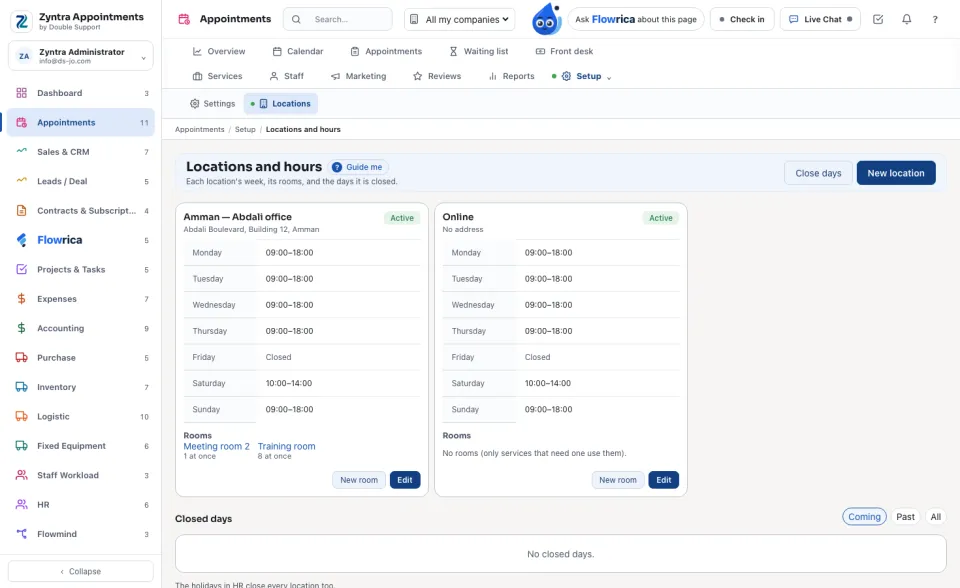Screen dimensions: 960x588
Task: Click the Close days button
Action: [x=818, y=173]
